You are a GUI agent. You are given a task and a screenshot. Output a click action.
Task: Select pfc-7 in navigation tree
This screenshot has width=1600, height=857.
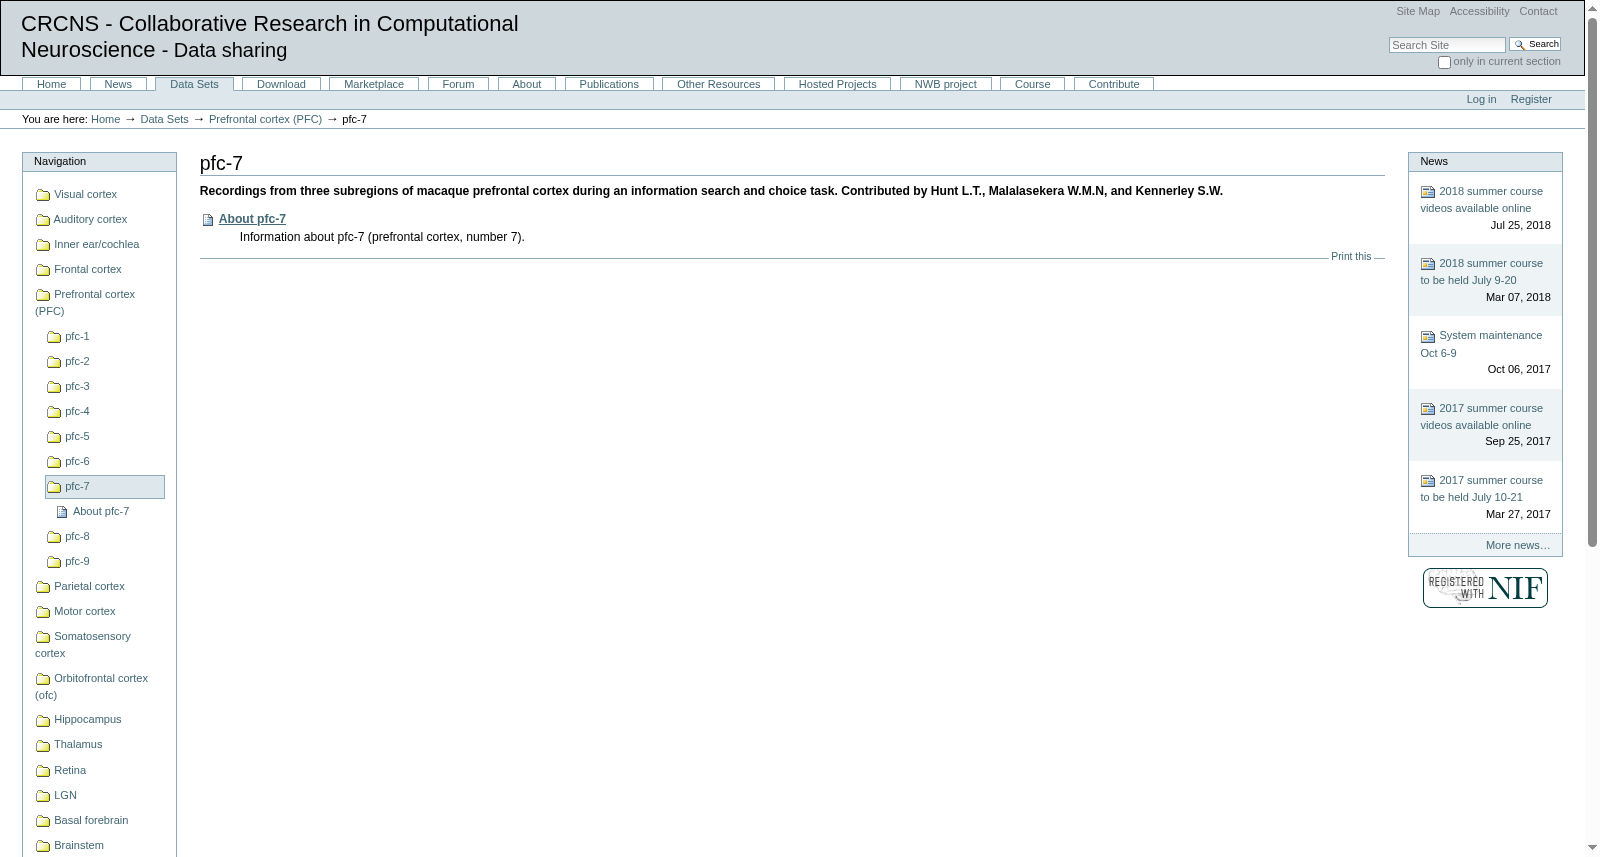[105, 487]
